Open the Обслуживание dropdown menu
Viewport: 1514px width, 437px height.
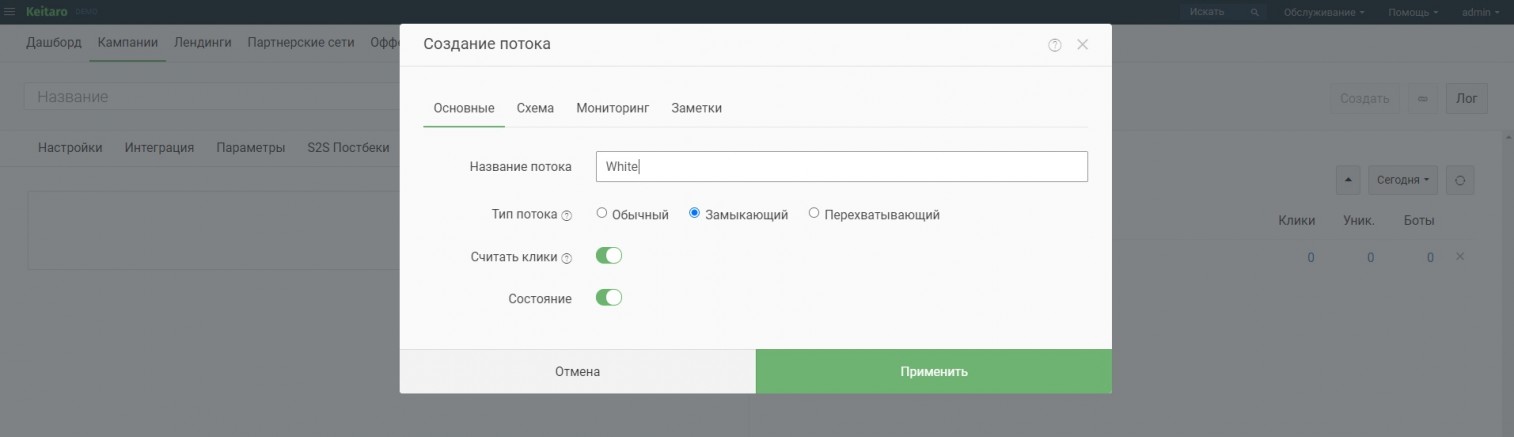tap(1324, 12)
